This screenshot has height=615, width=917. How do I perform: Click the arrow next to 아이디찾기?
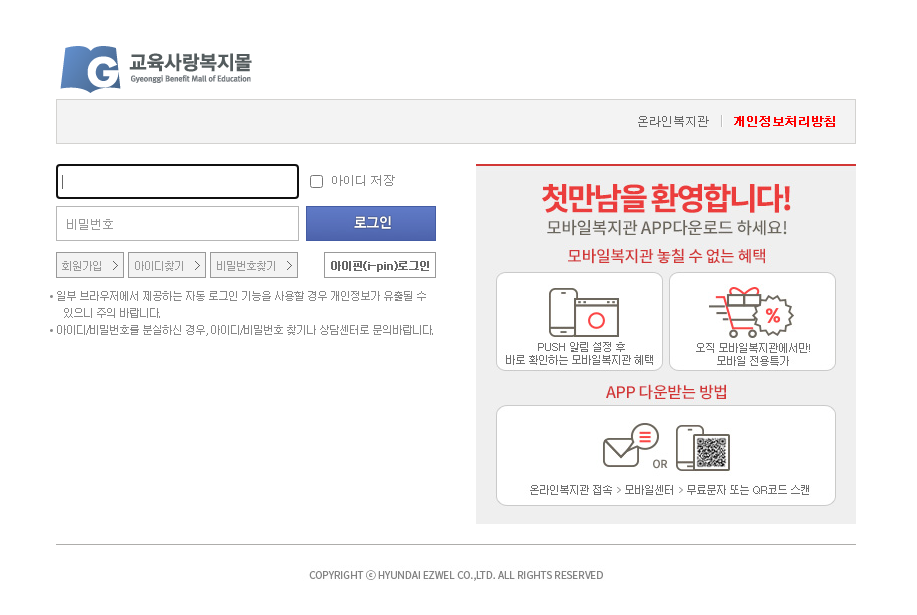point(196,265)
